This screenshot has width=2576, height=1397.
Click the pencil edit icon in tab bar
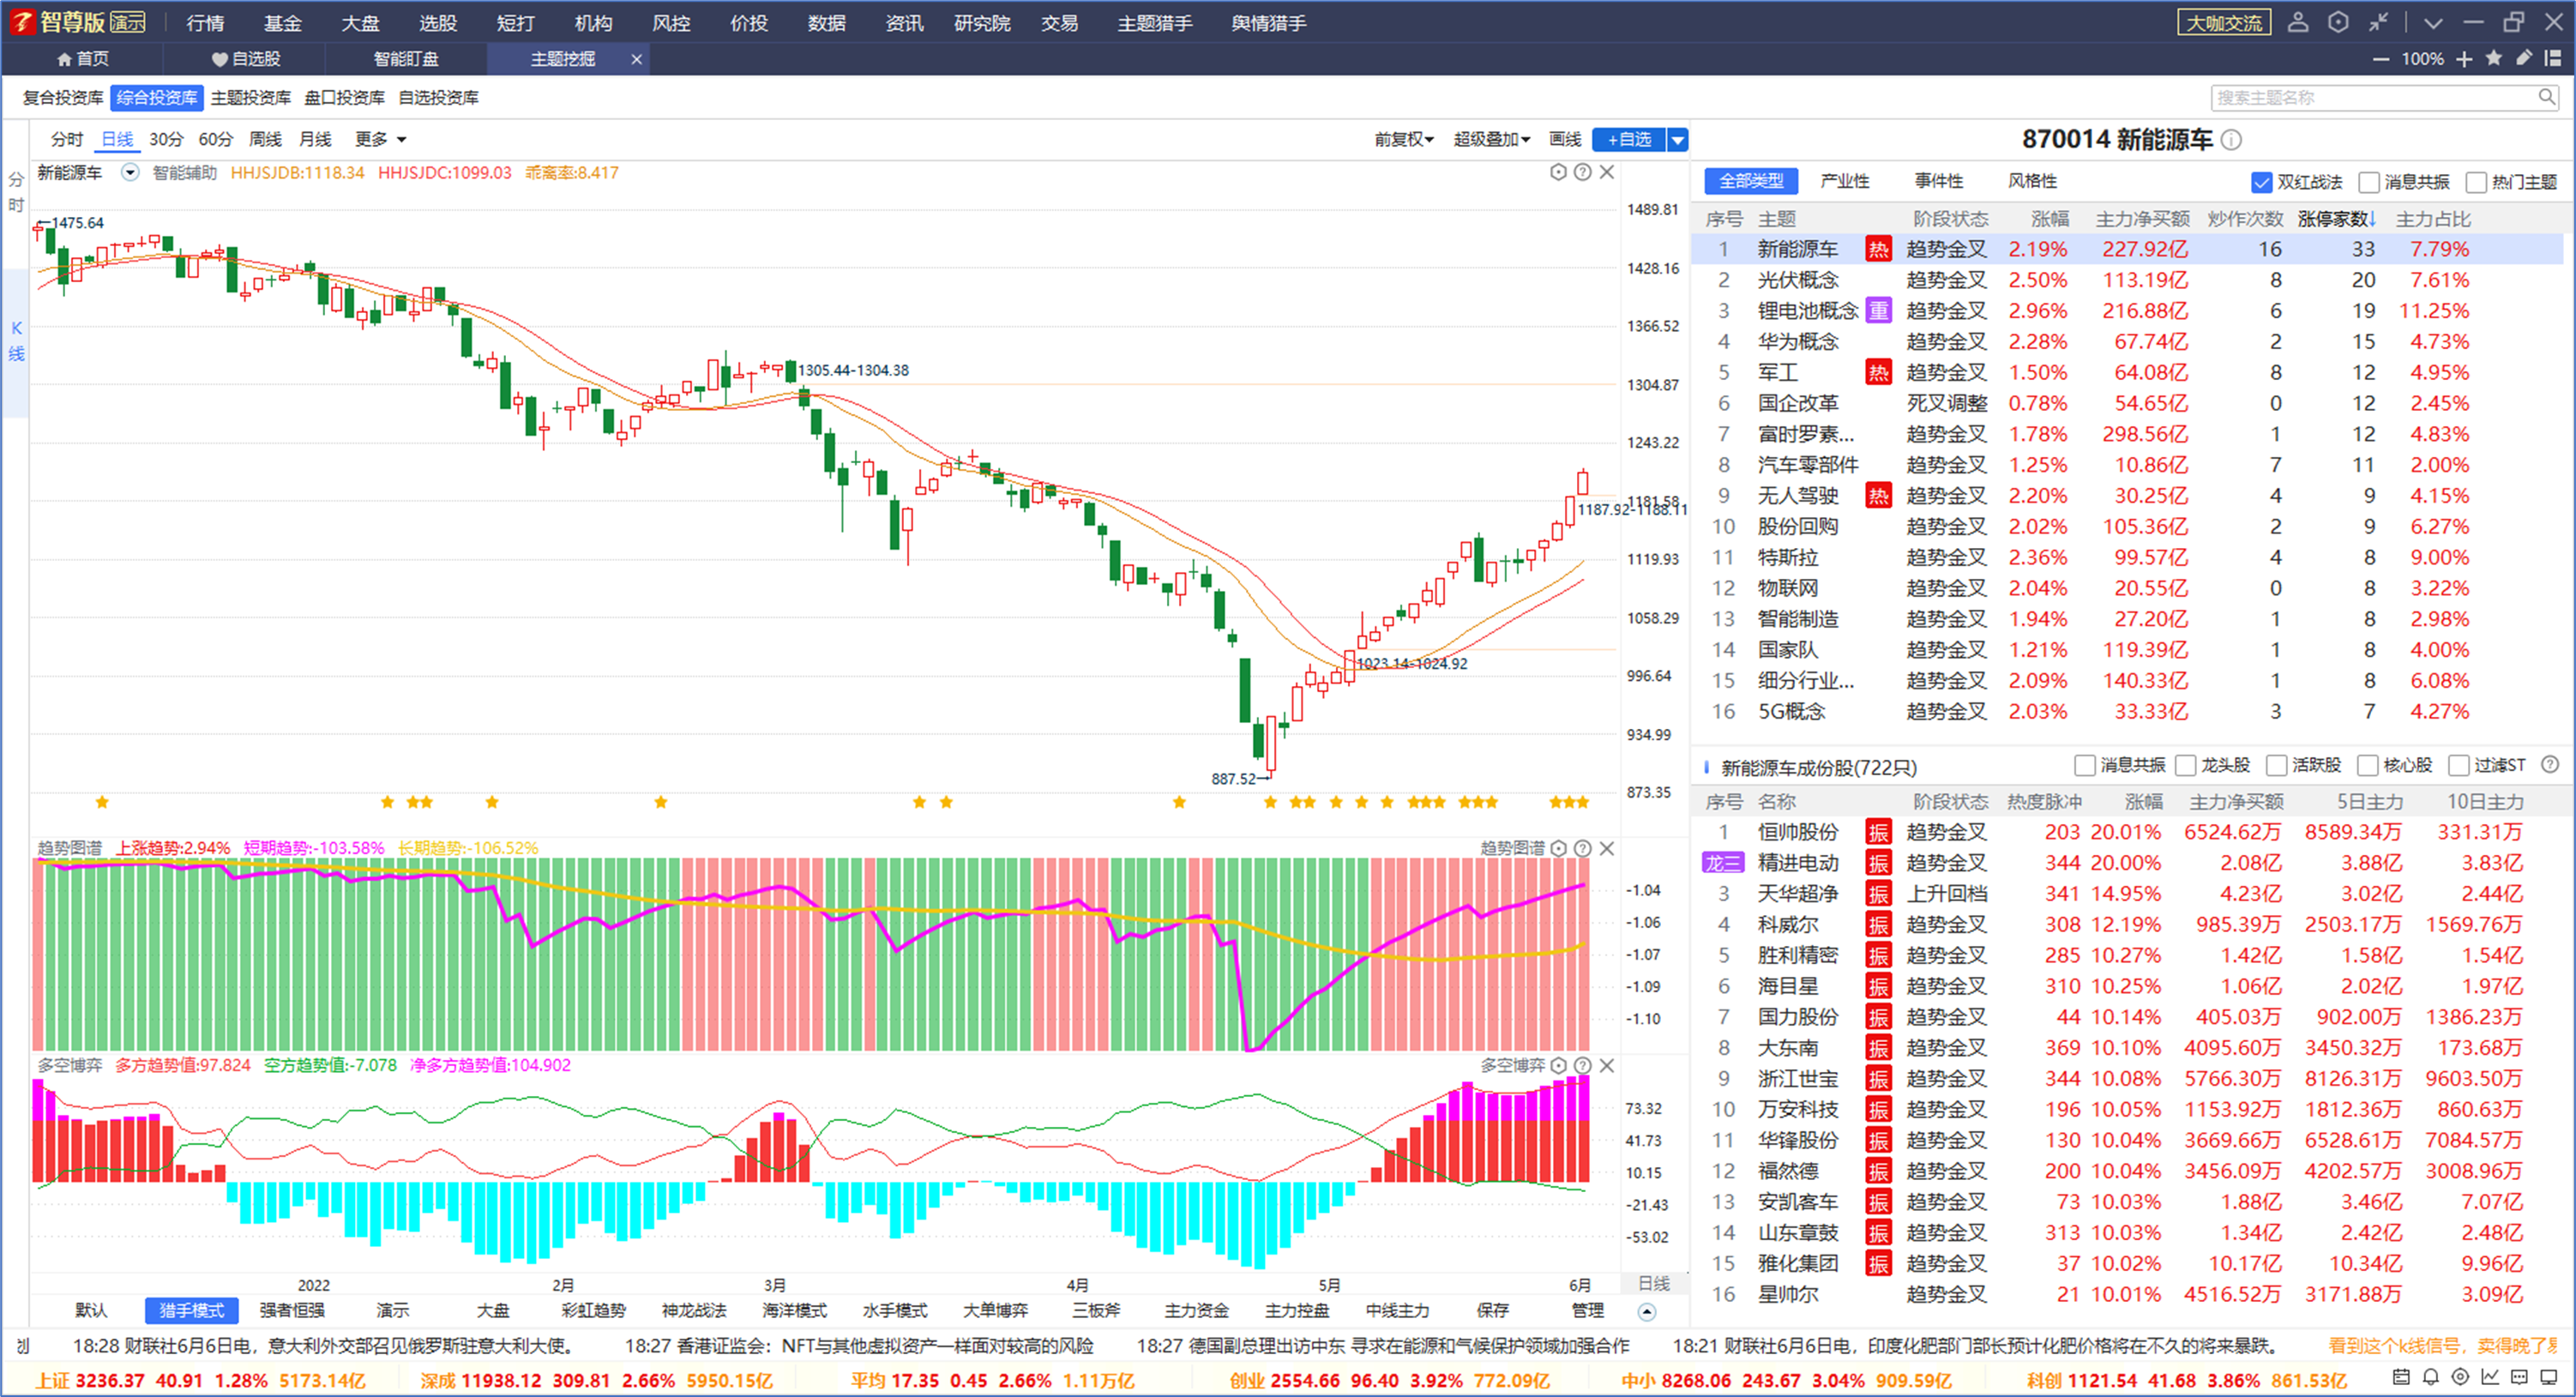coord(2525,58)
